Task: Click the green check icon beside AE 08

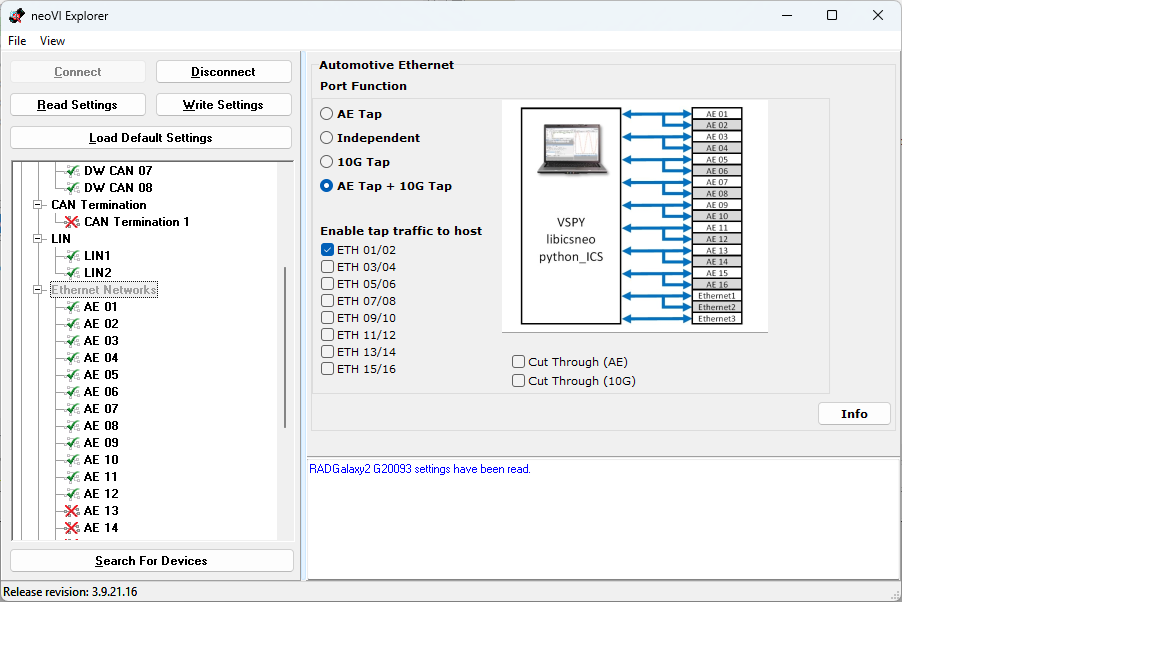Action: point(71,426)
